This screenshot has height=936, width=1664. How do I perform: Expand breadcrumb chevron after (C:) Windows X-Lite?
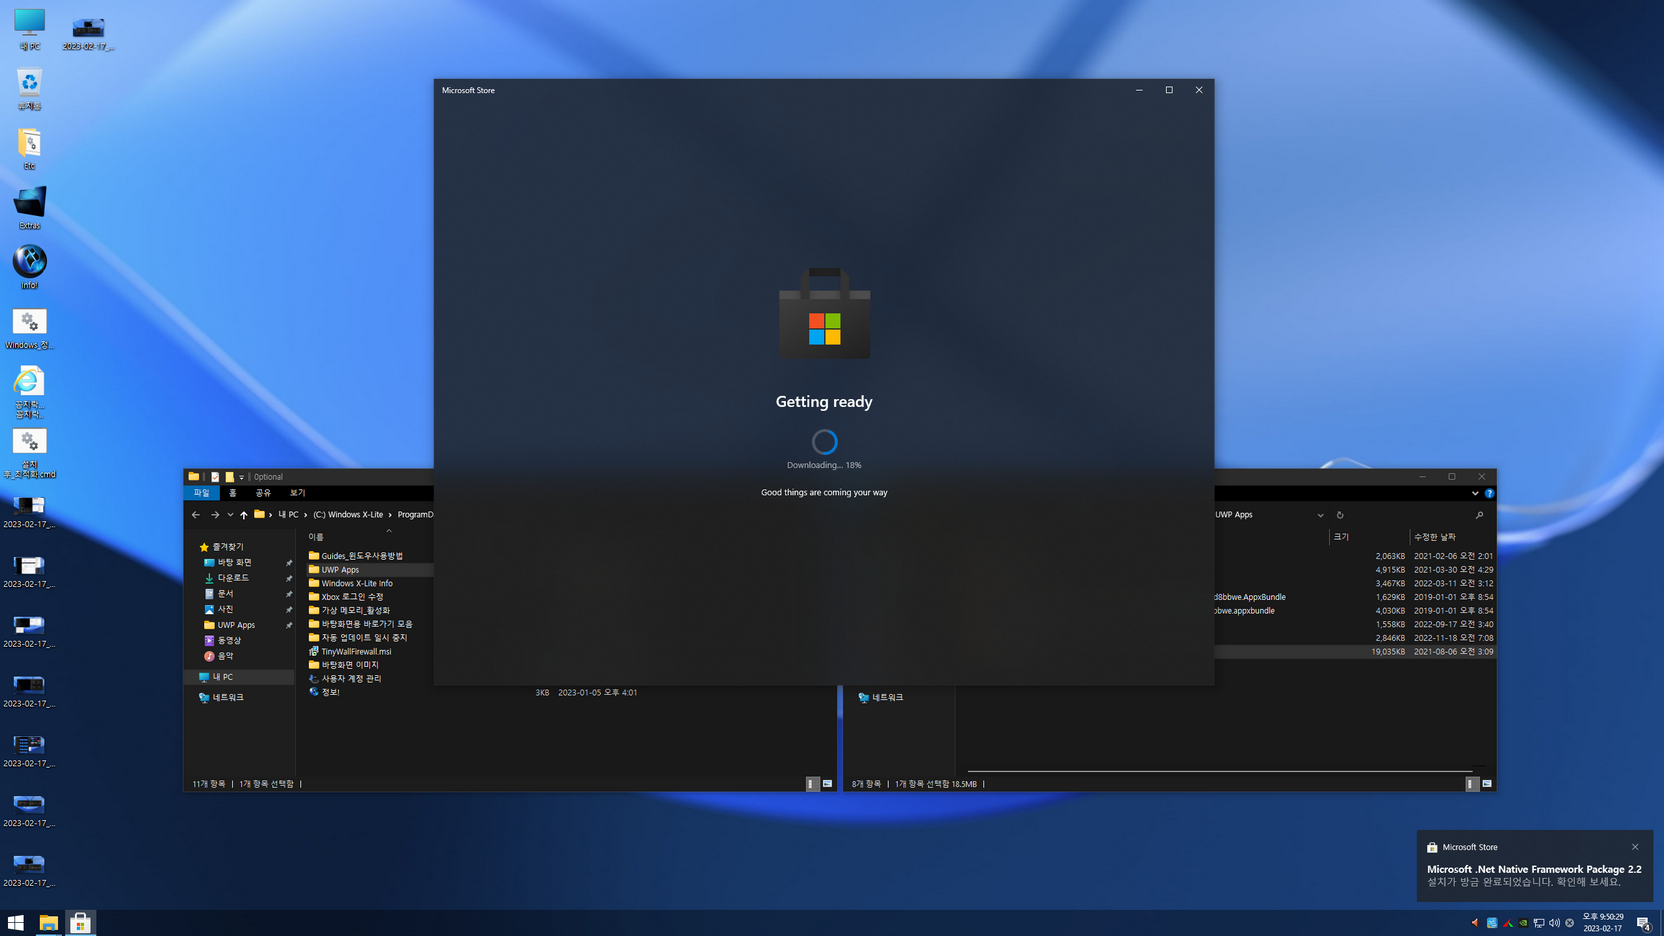(x=390, y=515)
